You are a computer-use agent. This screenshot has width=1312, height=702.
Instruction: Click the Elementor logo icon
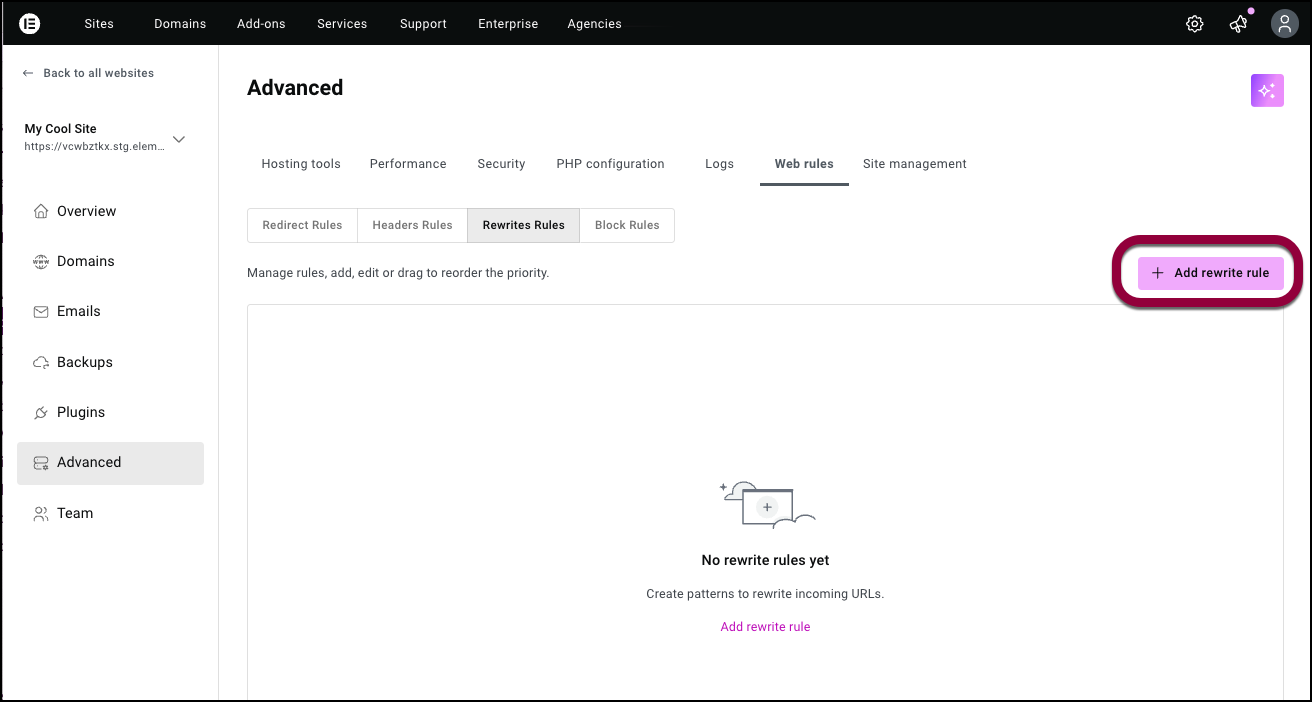(x=30, y=23)
